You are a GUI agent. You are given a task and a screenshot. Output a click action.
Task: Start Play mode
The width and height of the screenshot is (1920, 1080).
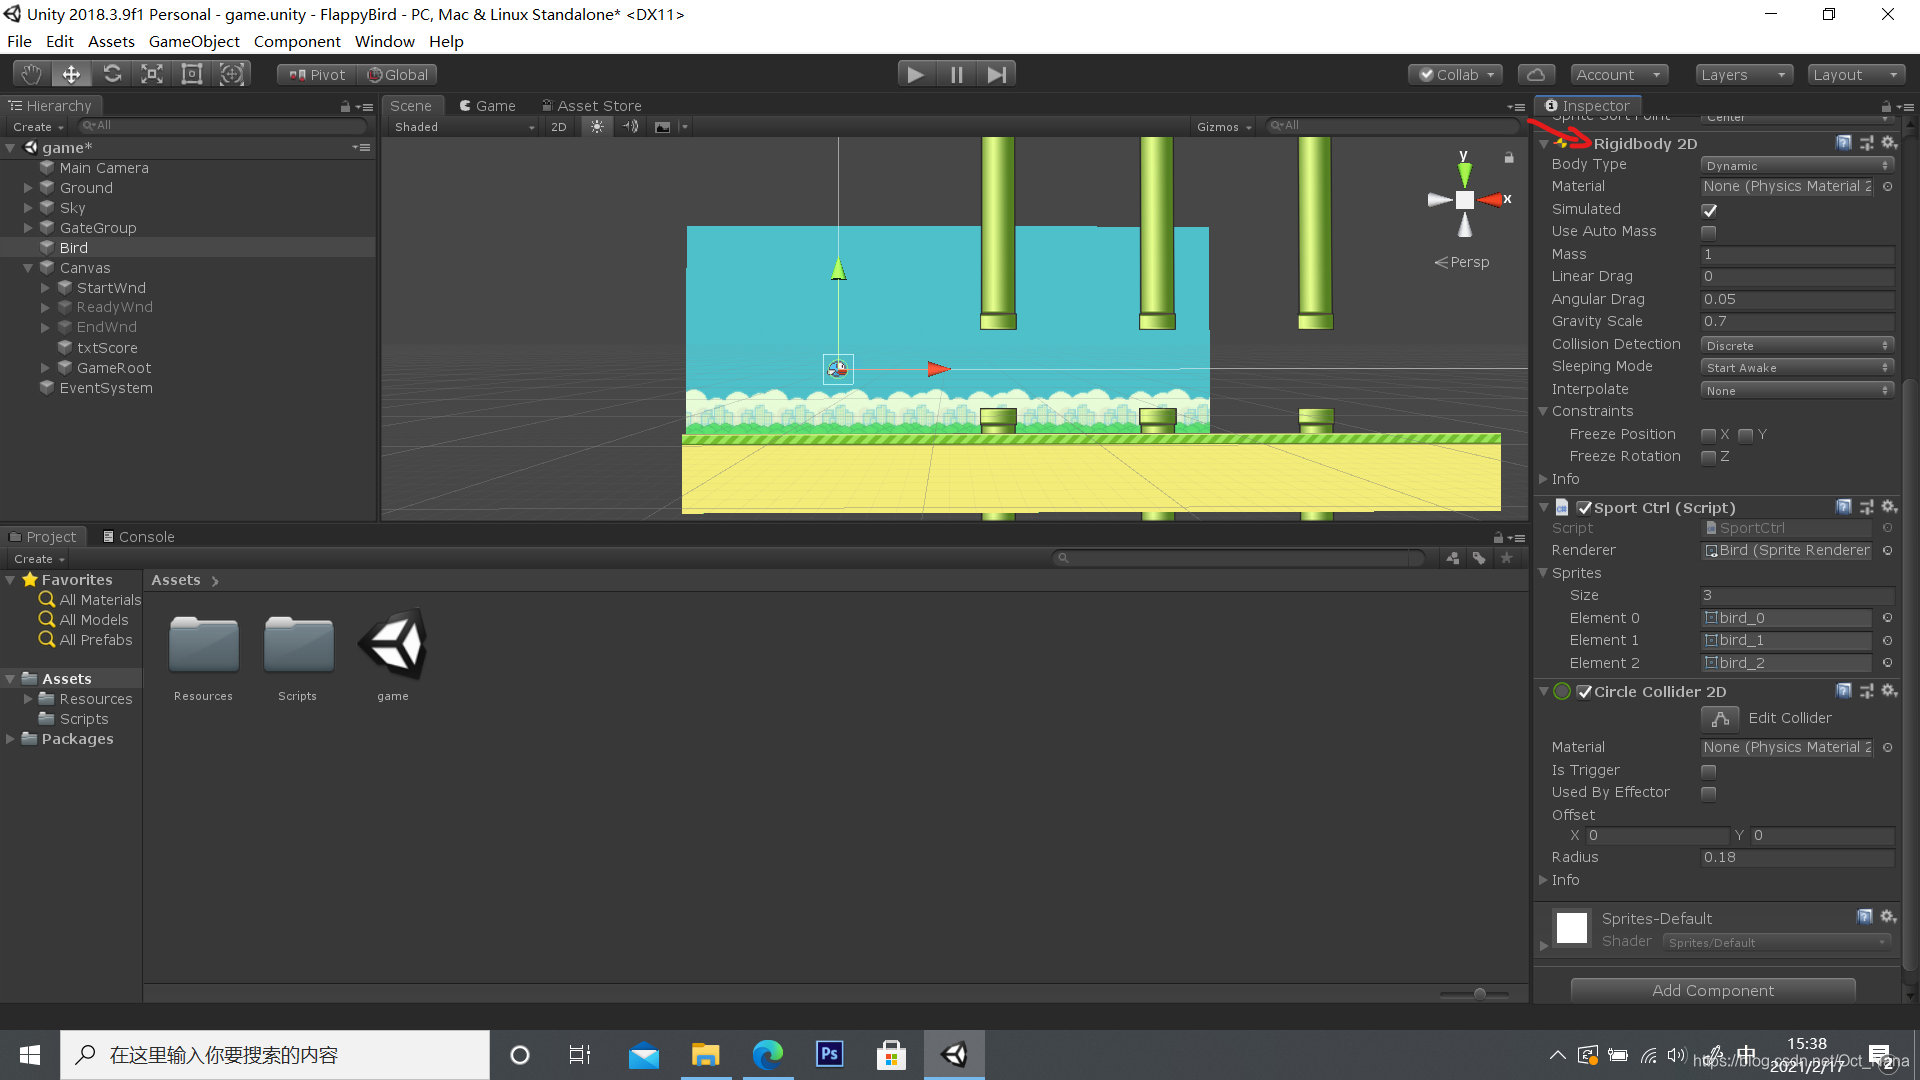pos(915,74)
